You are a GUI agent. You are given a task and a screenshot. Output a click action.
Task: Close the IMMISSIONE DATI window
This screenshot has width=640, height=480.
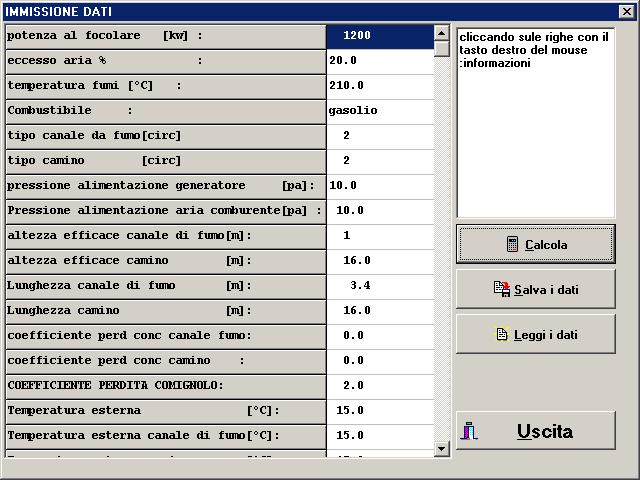click(x=627, y=11)
